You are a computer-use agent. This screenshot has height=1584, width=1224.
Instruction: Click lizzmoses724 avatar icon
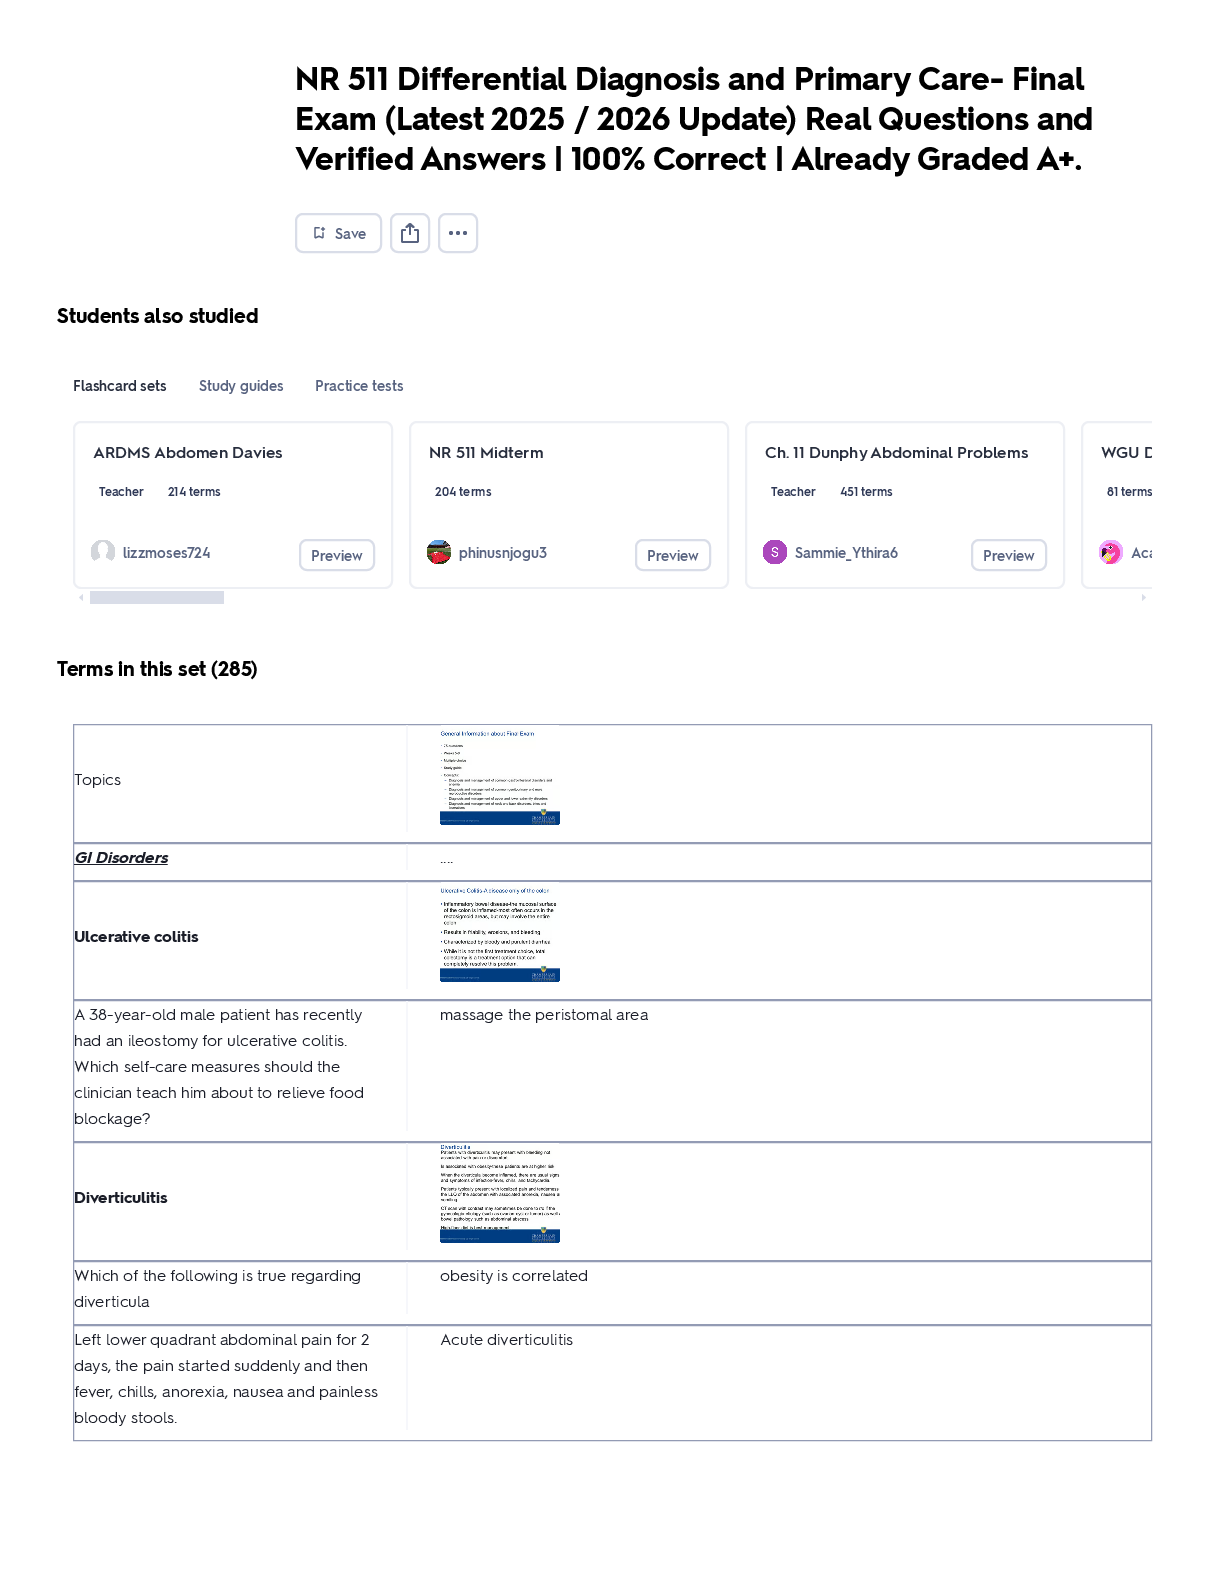[103, 552]
